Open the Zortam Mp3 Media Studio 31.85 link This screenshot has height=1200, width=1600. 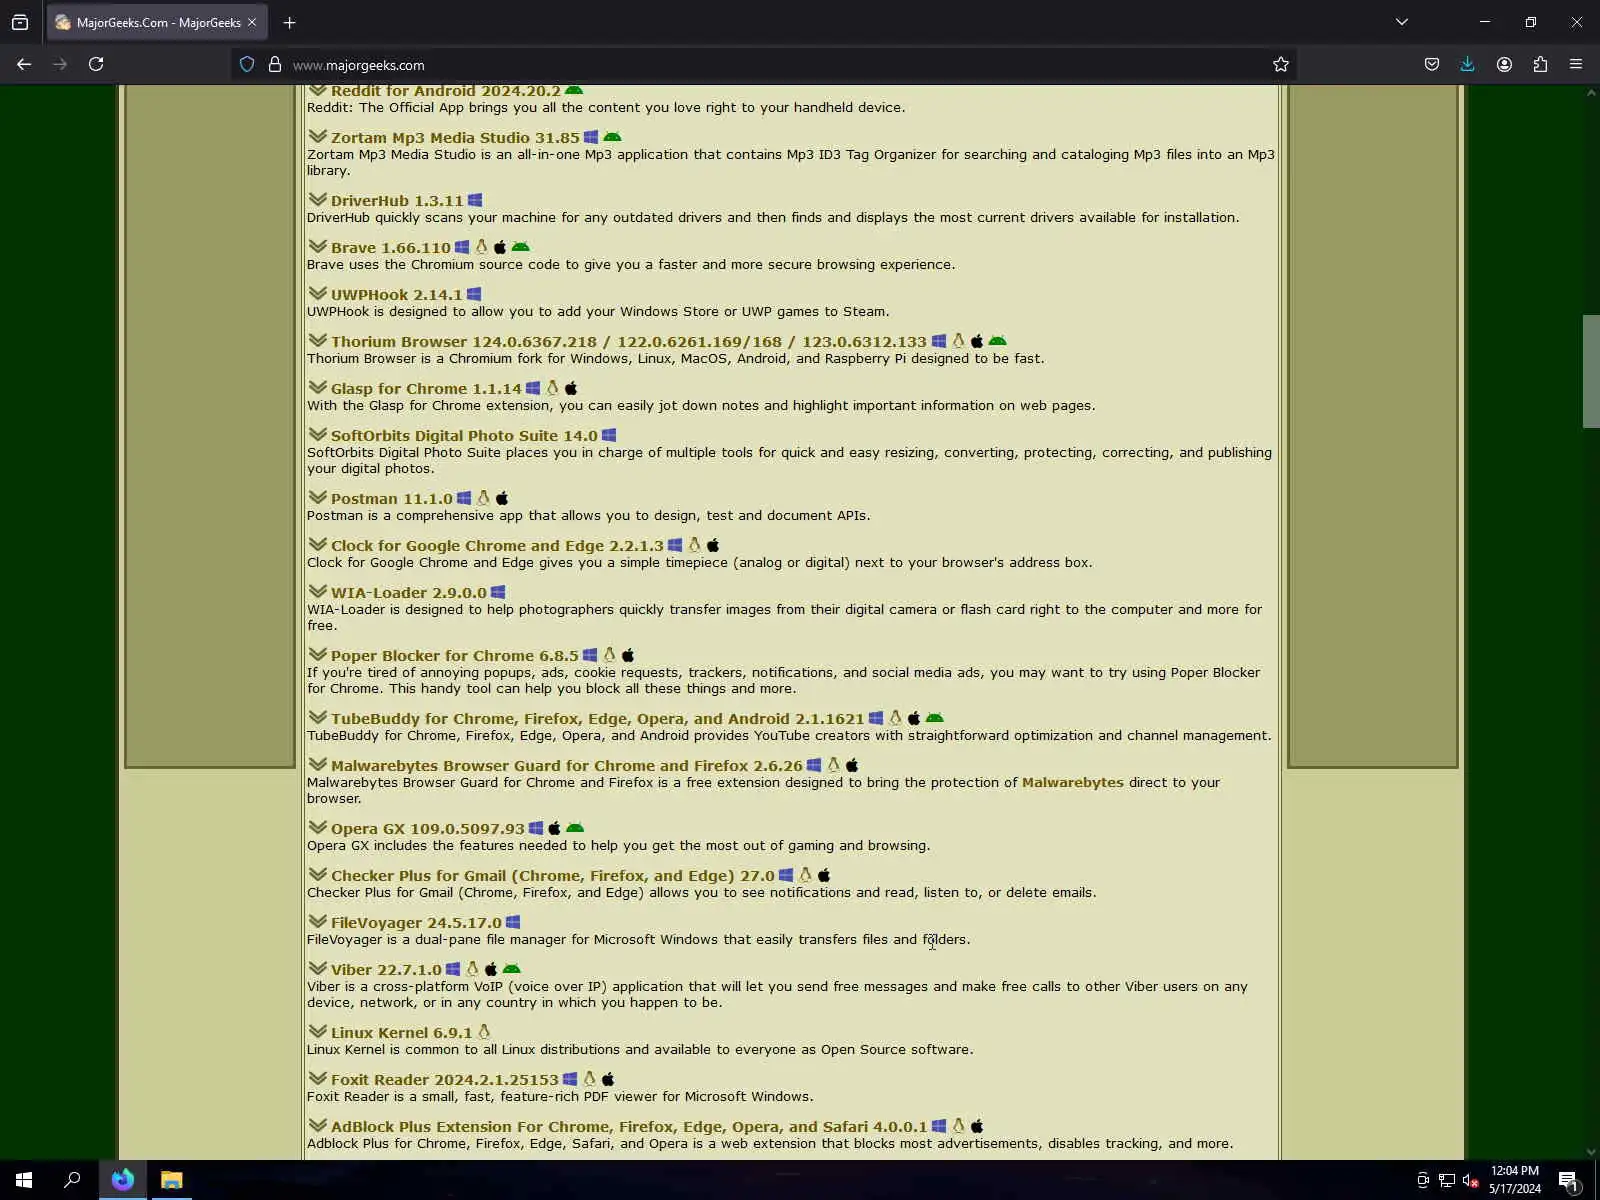pyautogui.click(x=455, y=138)
